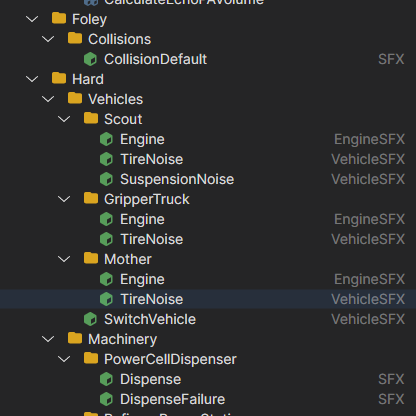Collapse the Scout folder chevron

(x=64, y=119)
